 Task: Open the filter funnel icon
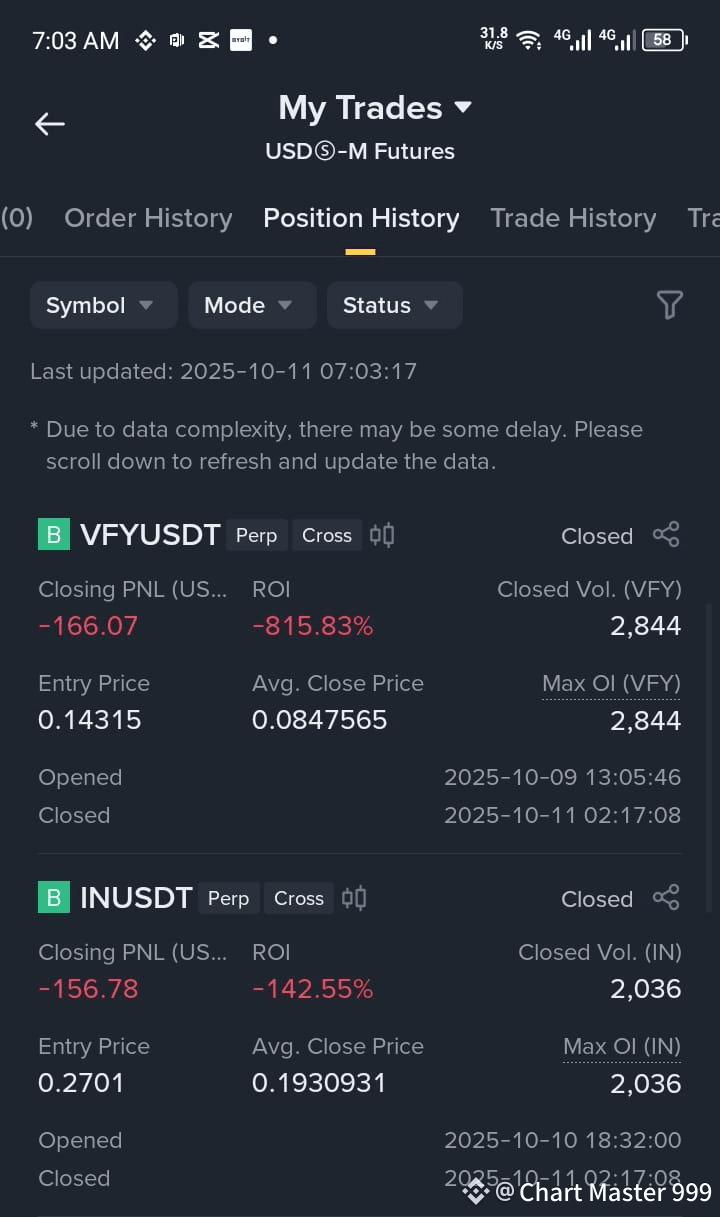tap(670, 305)
